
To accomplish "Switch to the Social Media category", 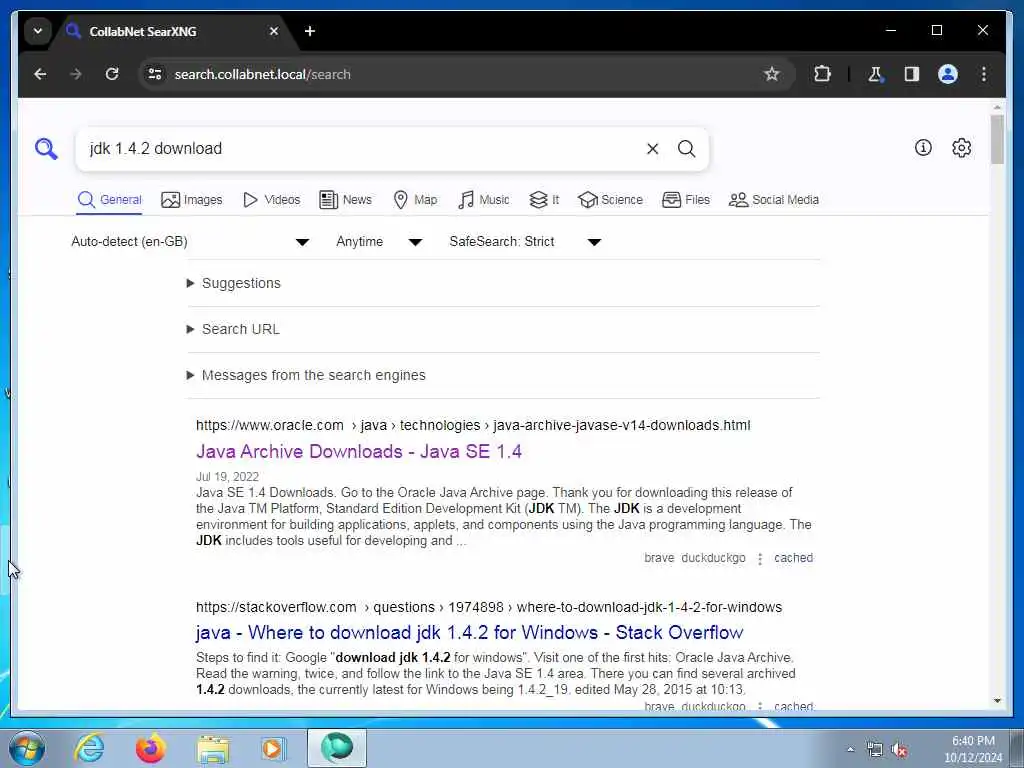I will coord(774,200).
